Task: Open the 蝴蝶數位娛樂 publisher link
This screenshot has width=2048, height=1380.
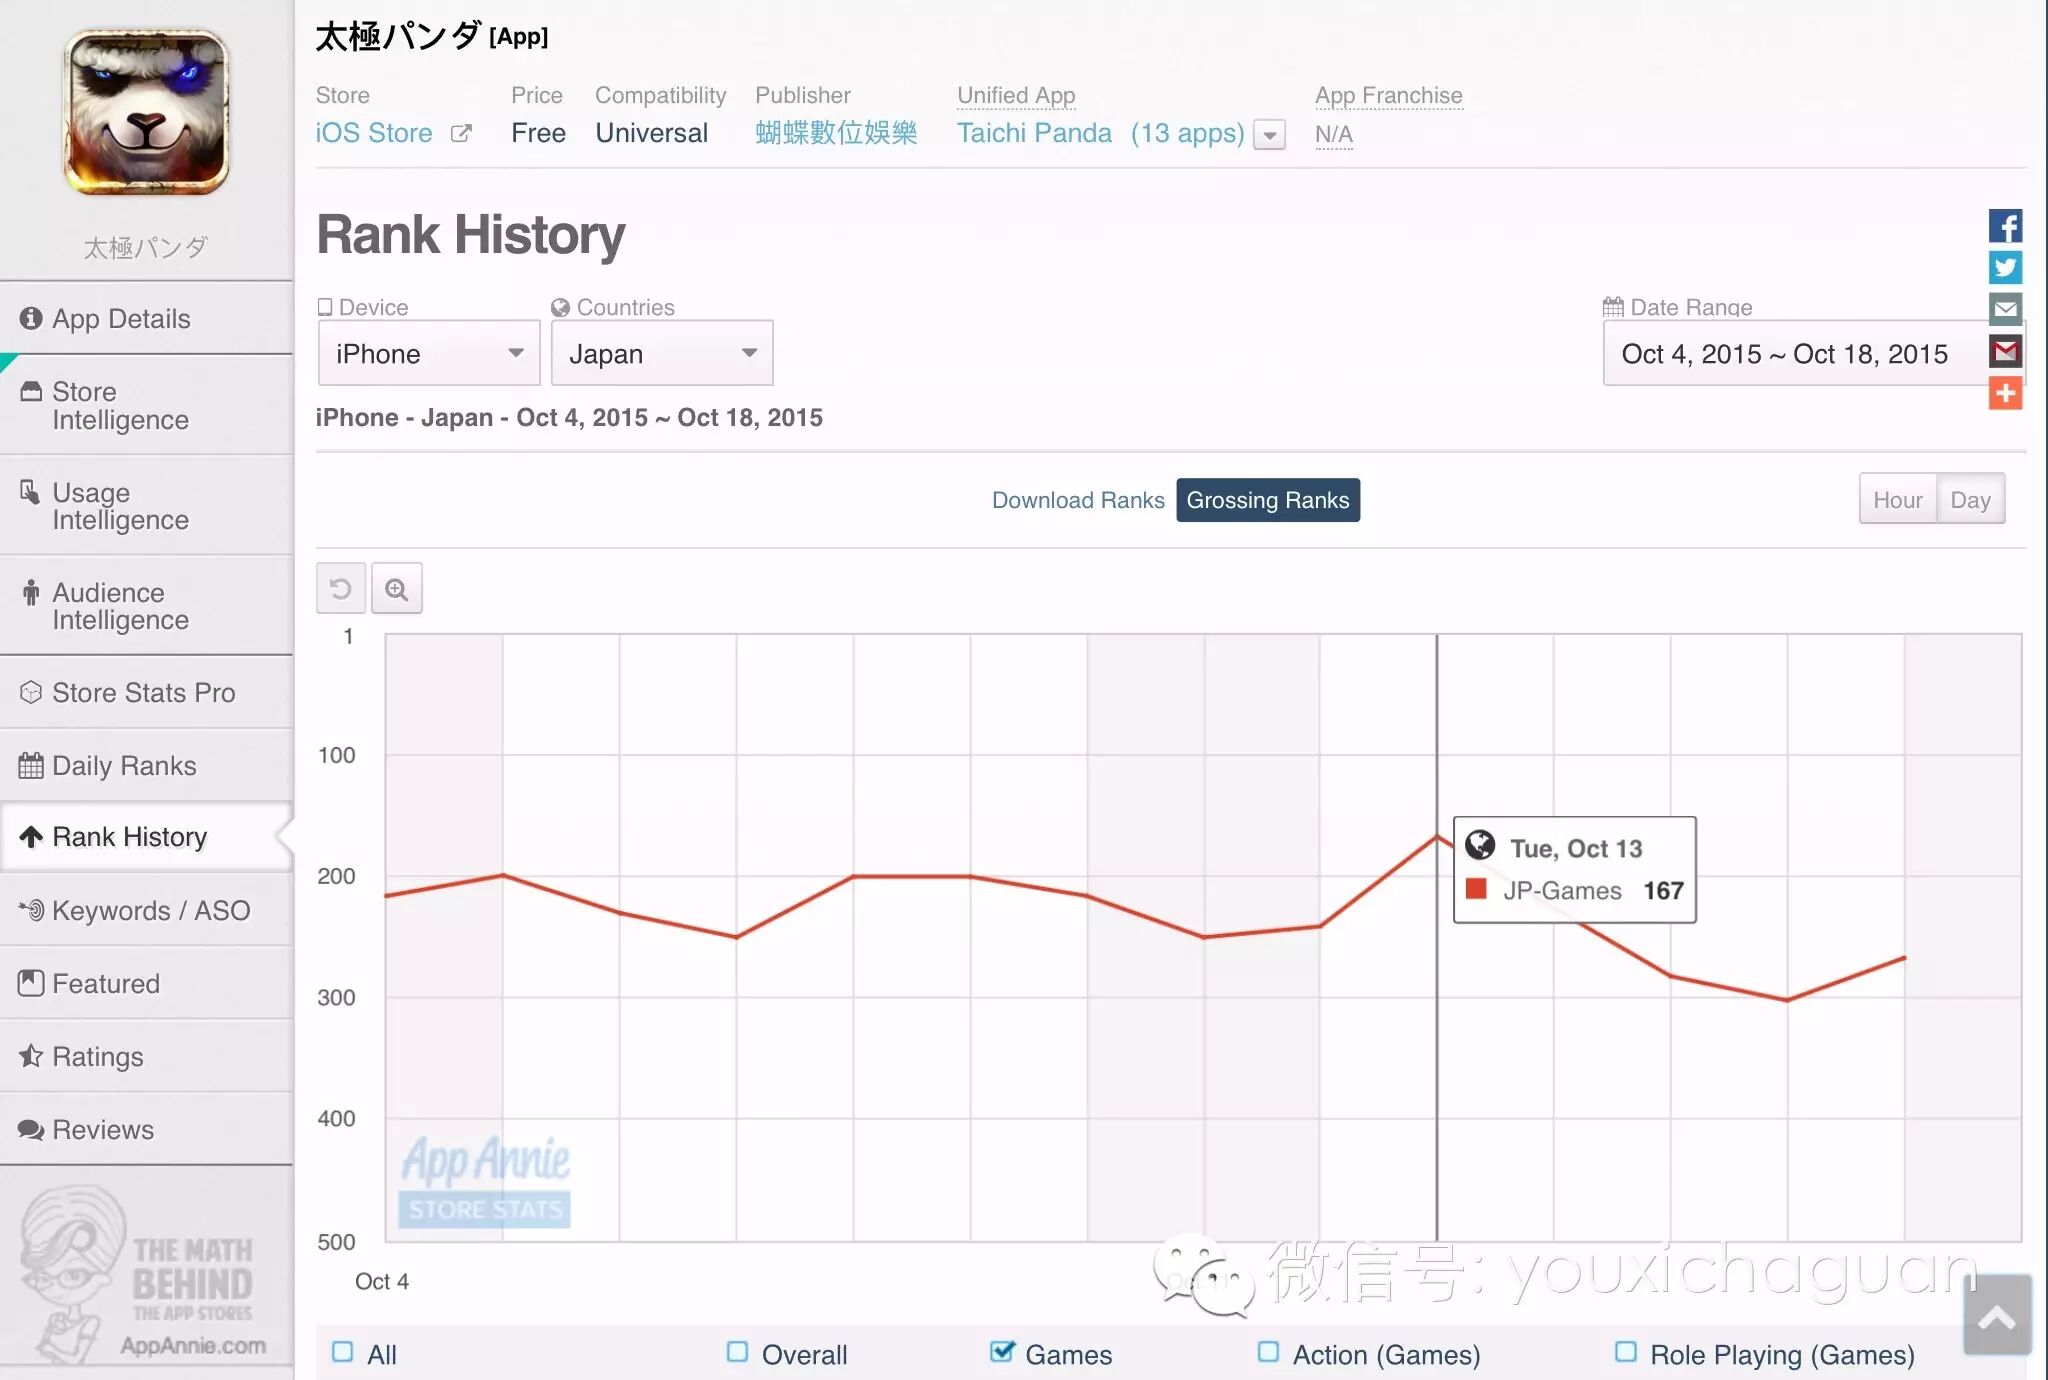Action: click(836, 133)
